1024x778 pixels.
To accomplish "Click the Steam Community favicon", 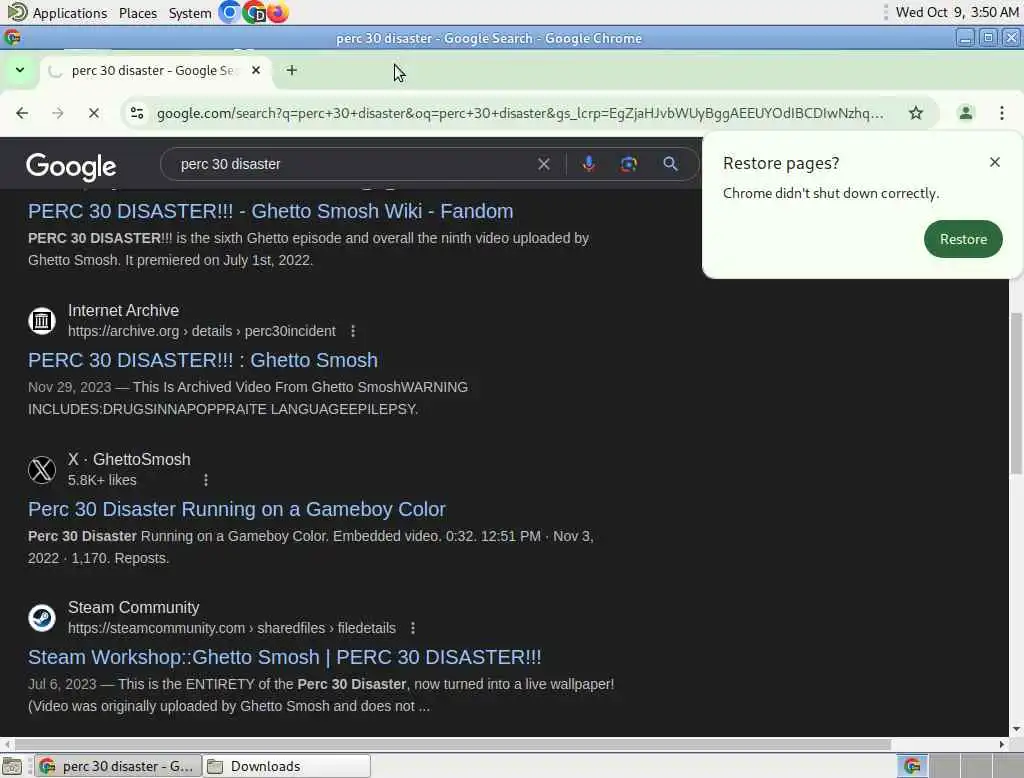I will pos(42,618).
